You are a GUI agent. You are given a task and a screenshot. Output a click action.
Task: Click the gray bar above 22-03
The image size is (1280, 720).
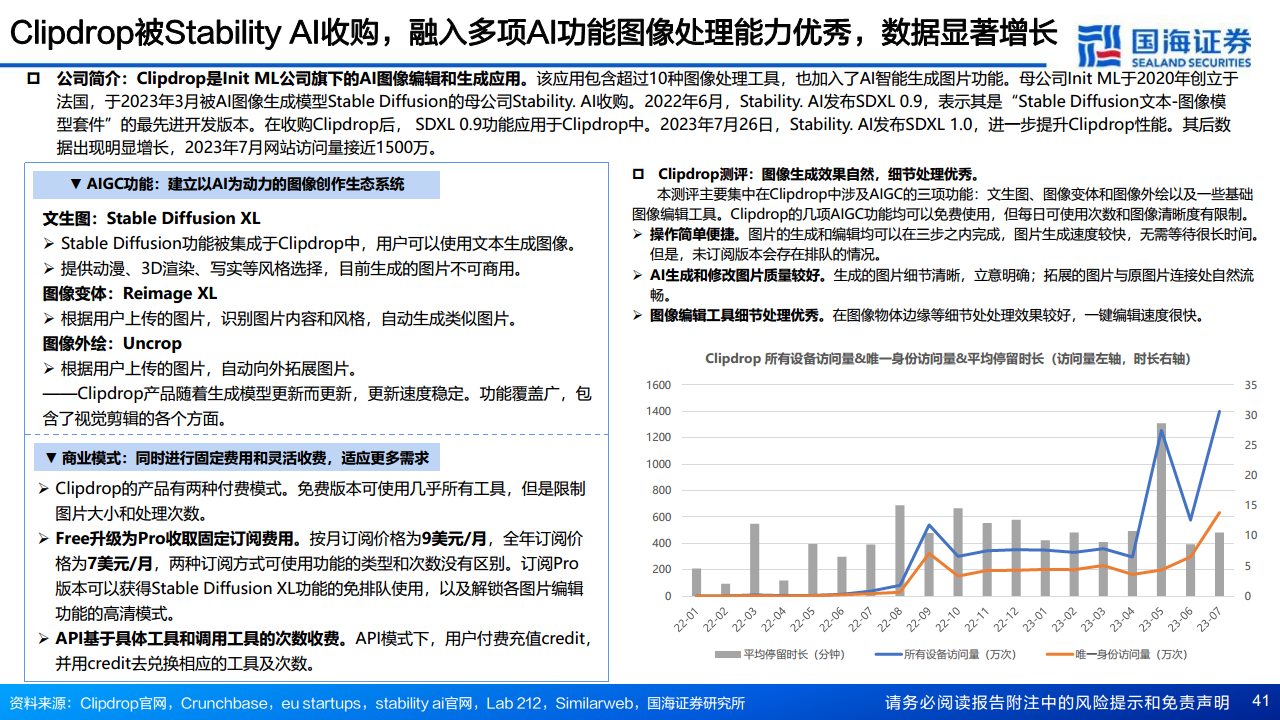point(755,560)
